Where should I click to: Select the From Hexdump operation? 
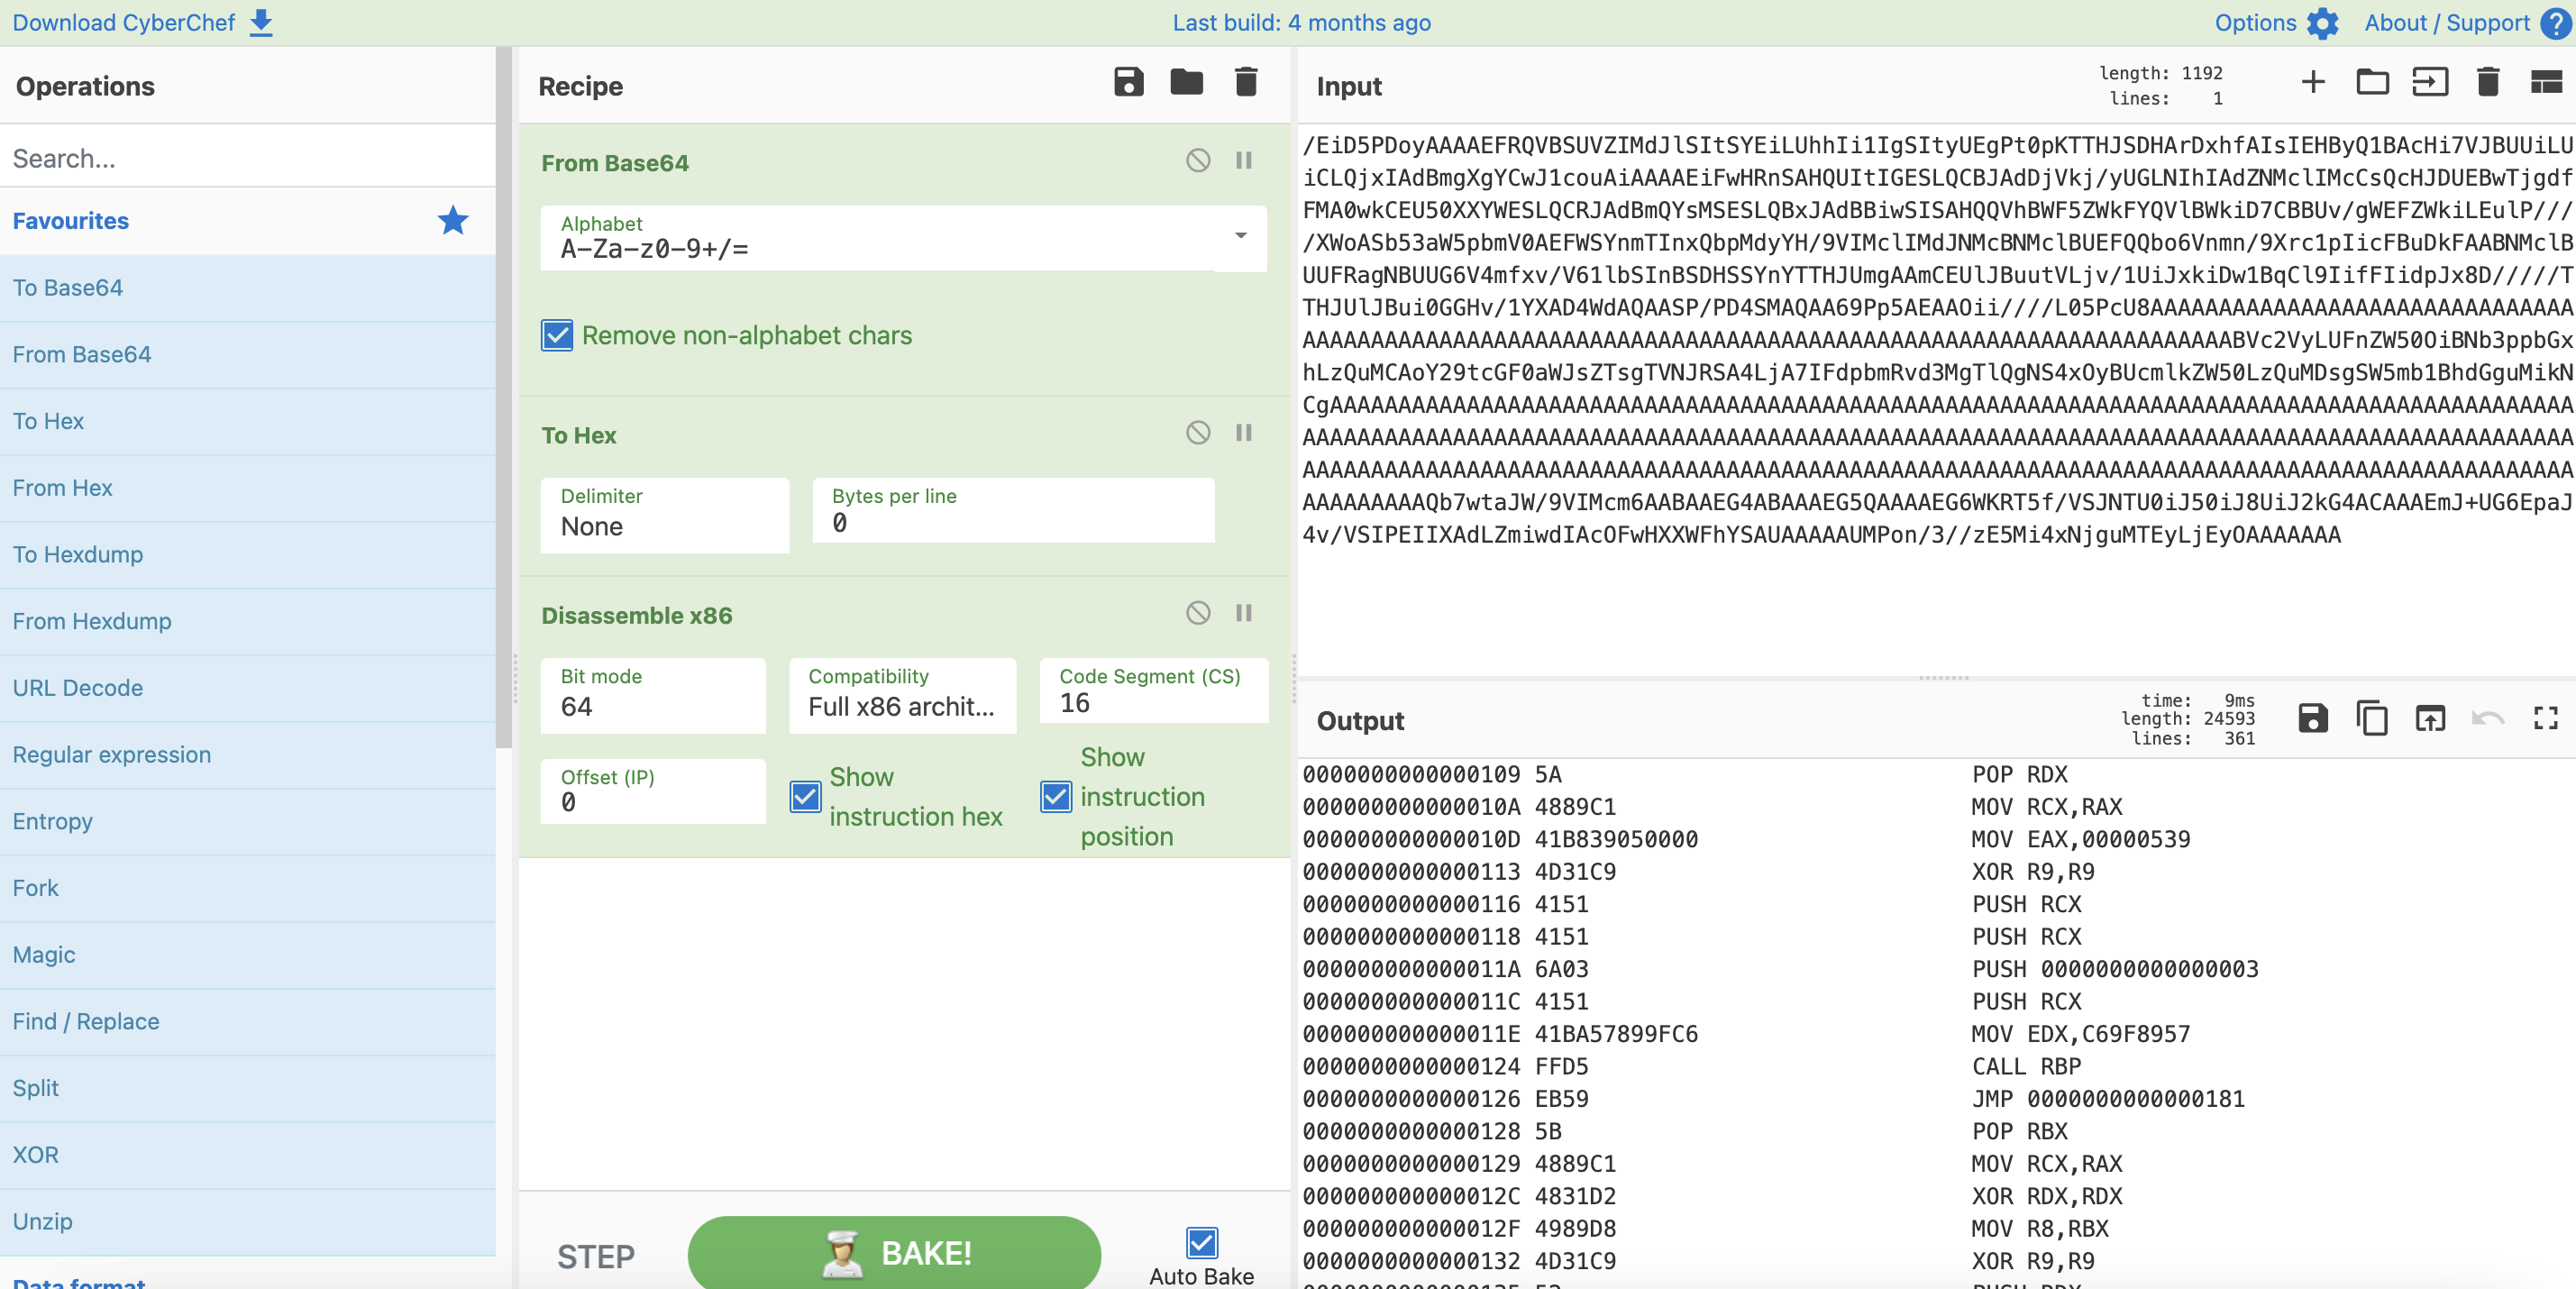point(248,621)
